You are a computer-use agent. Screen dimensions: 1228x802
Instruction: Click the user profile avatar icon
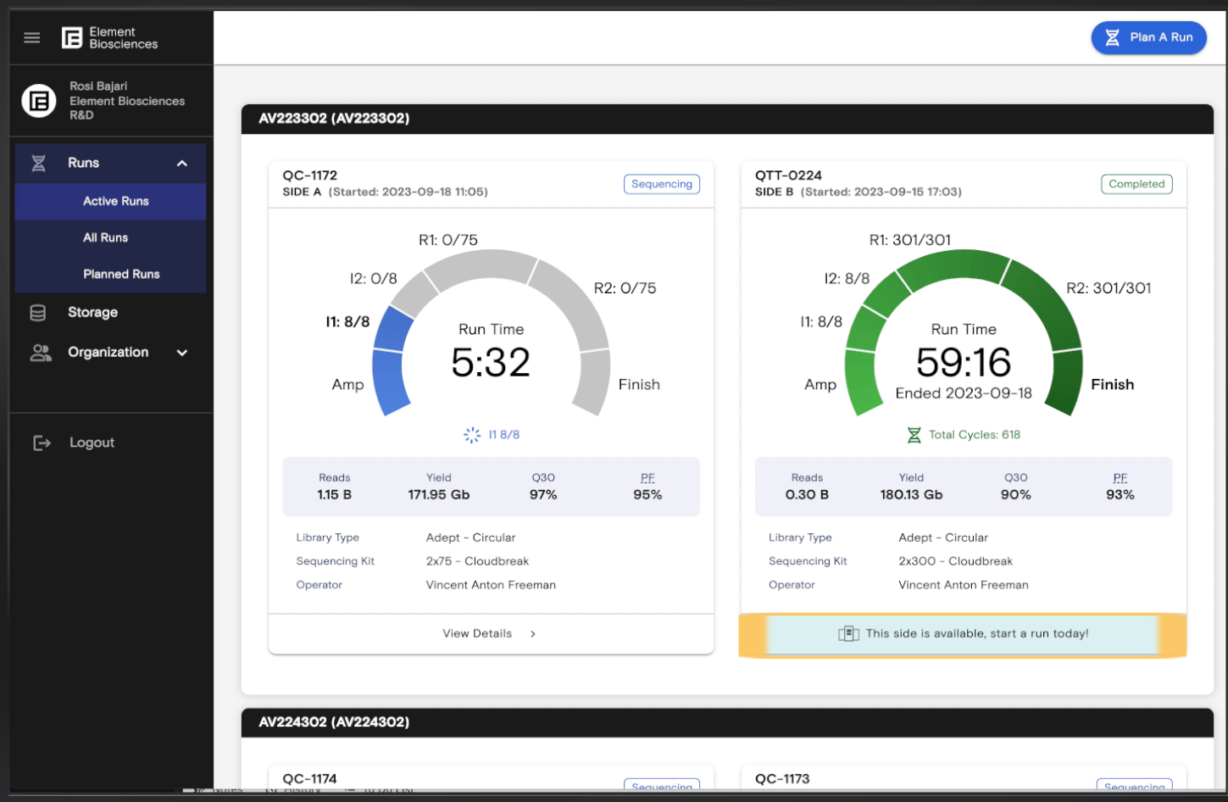pyautogui.click(x=39, y=101)
